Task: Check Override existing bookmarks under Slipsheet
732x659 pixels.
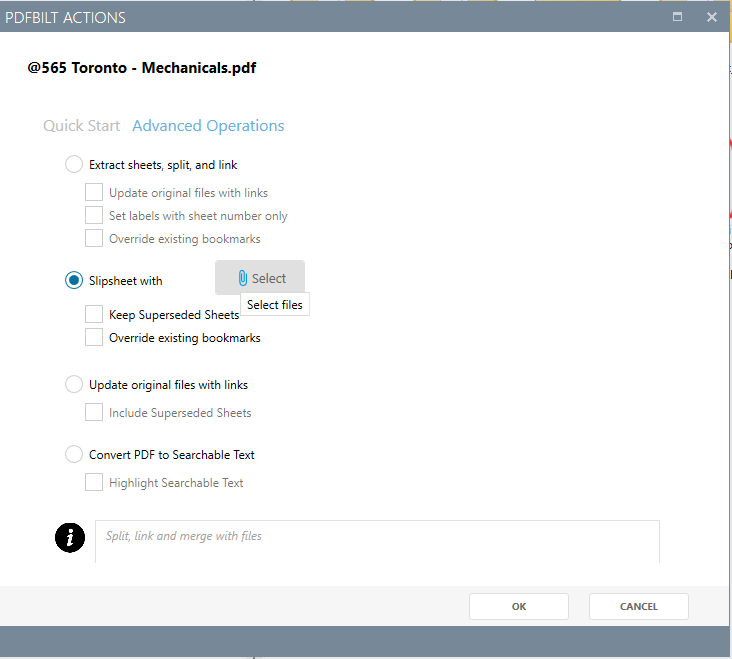Action: click(x=94, y=337)
